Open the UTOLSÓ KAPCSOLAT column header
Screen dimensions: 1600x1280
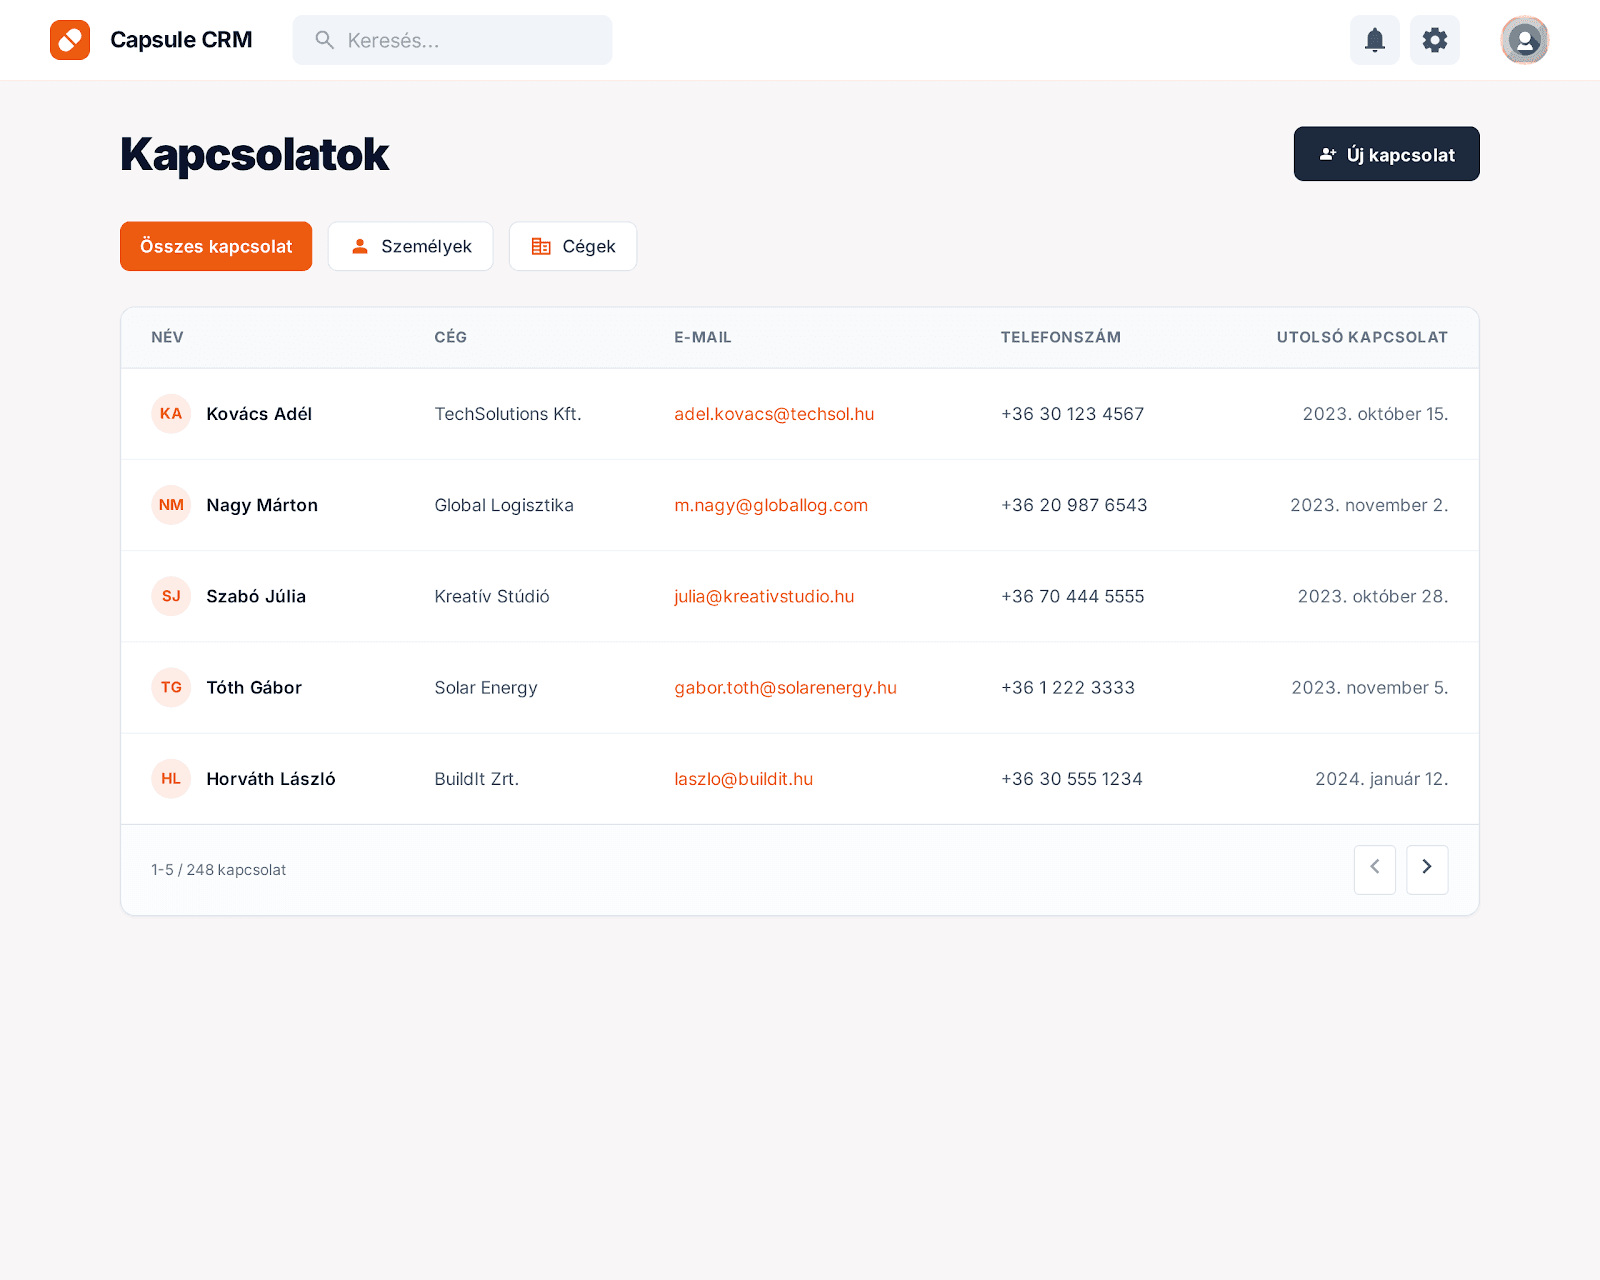click(1361, 337)
